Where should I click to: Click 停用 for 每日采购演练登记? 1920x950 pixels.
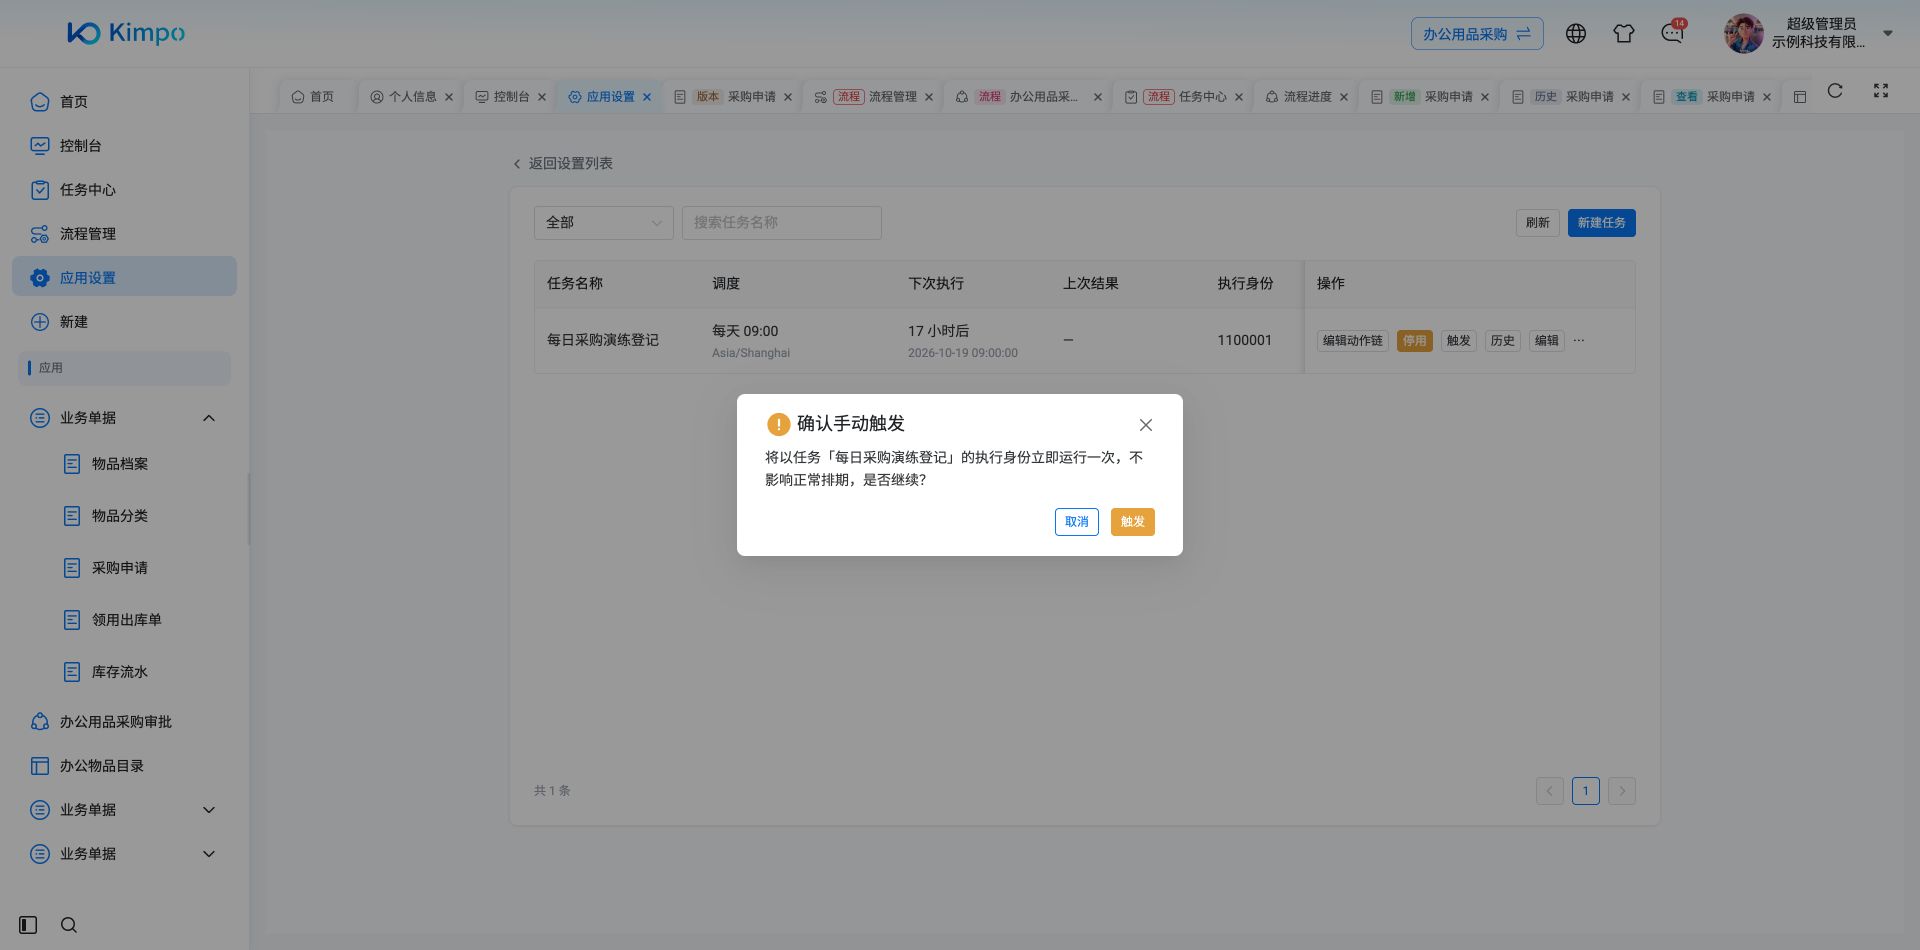[1414, 341]
